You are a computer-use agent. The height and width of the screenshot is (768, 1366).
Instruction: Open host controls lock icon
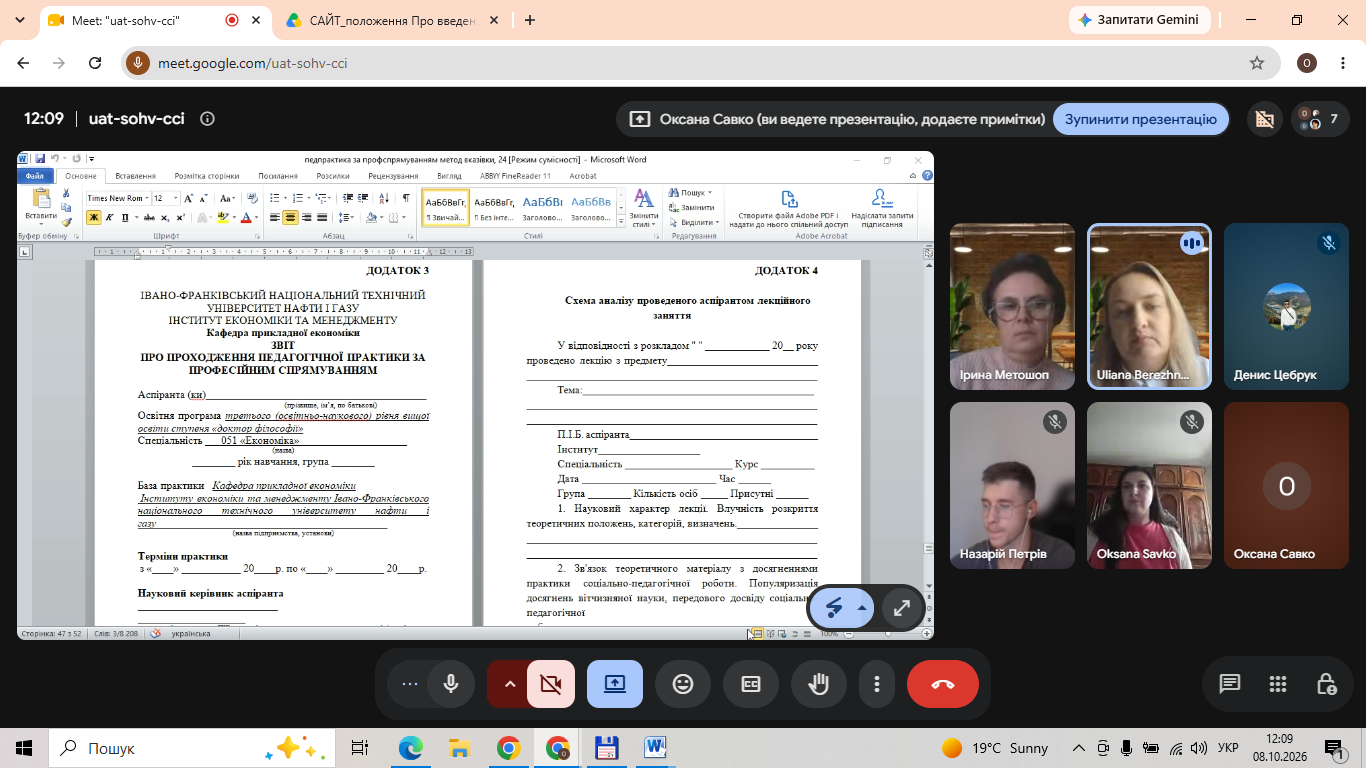pos(1326,684)
